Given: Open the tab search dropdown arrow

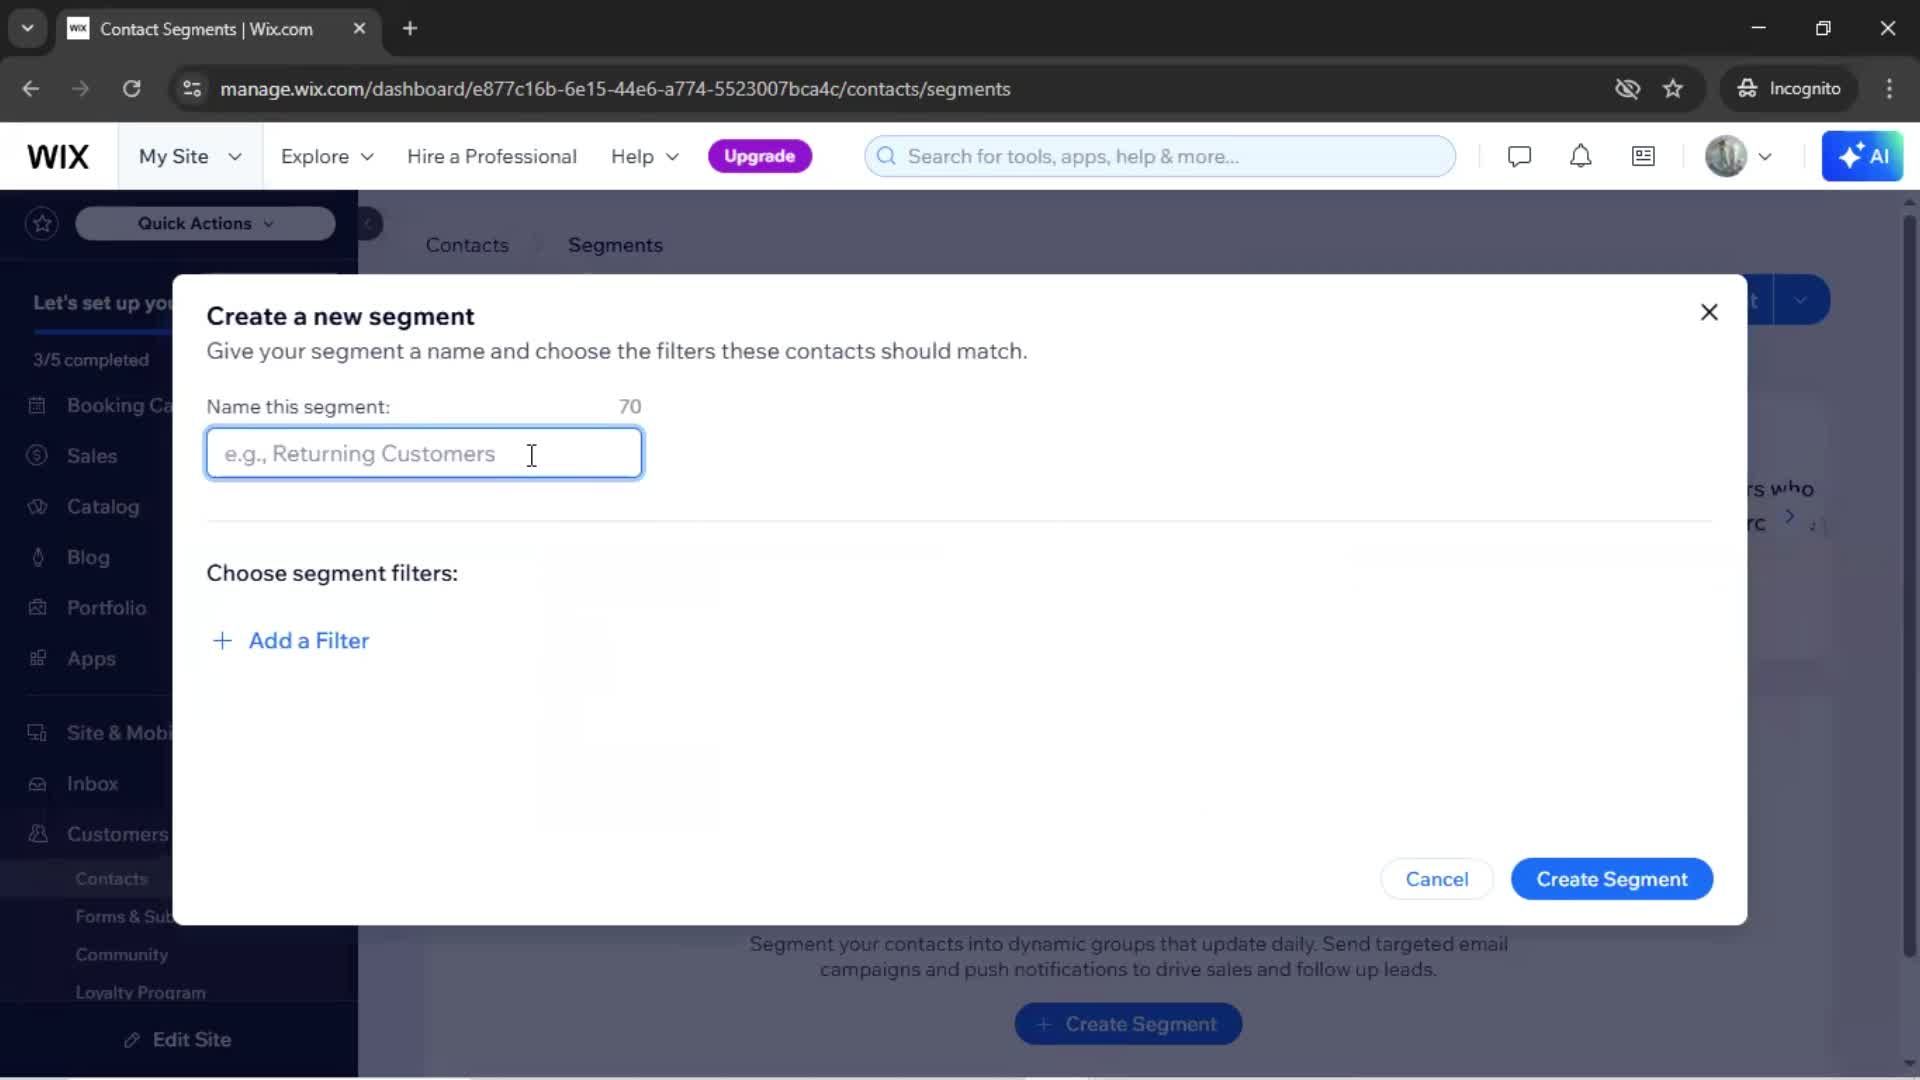Looking at the screenshot, I should click(27, 28).
